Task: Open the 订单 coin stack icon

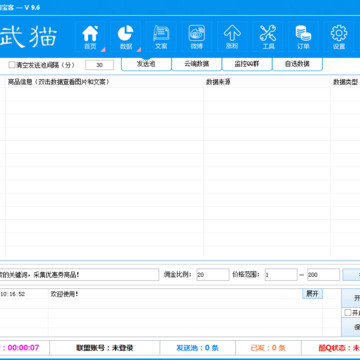Action: tap(303, 37)
